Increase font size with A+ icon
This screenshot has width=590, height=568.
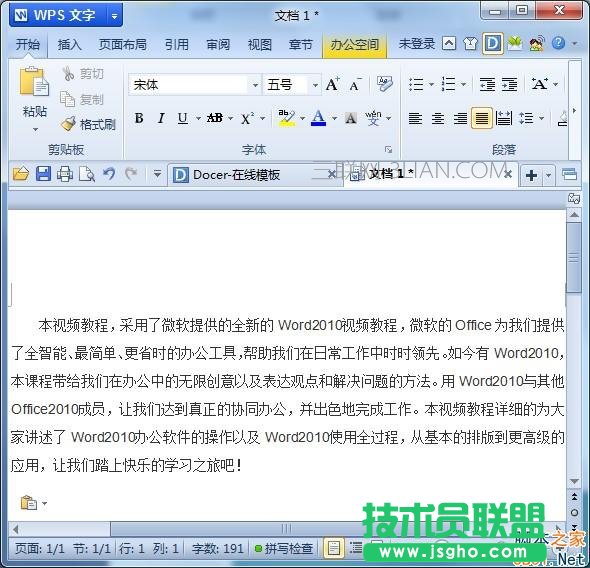[332, 84]
